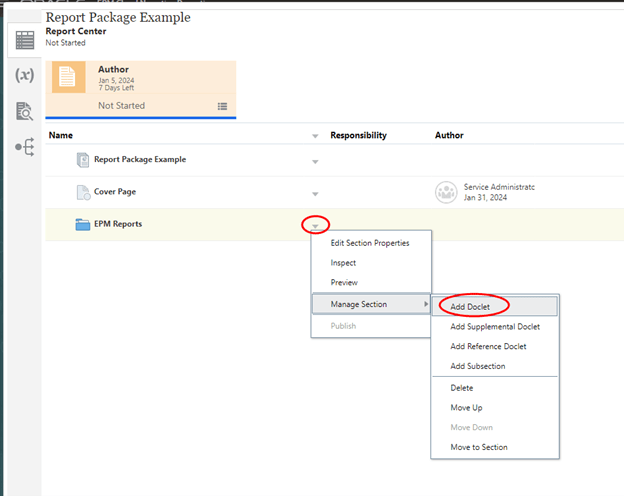Screen dimensions: 624x496
Task: Click the list icon on Author phase card
Action: [222, 106]
